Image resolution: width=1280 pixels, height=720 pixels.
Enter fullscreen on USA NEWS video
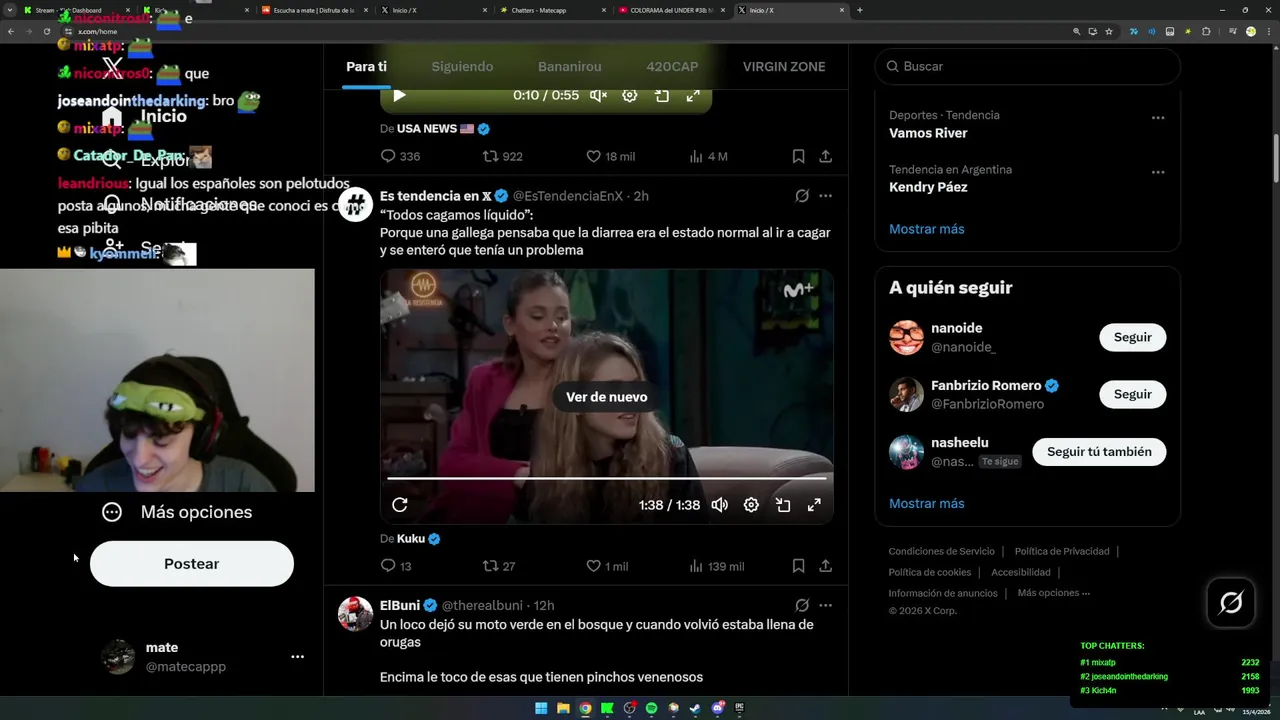(692, 95)
